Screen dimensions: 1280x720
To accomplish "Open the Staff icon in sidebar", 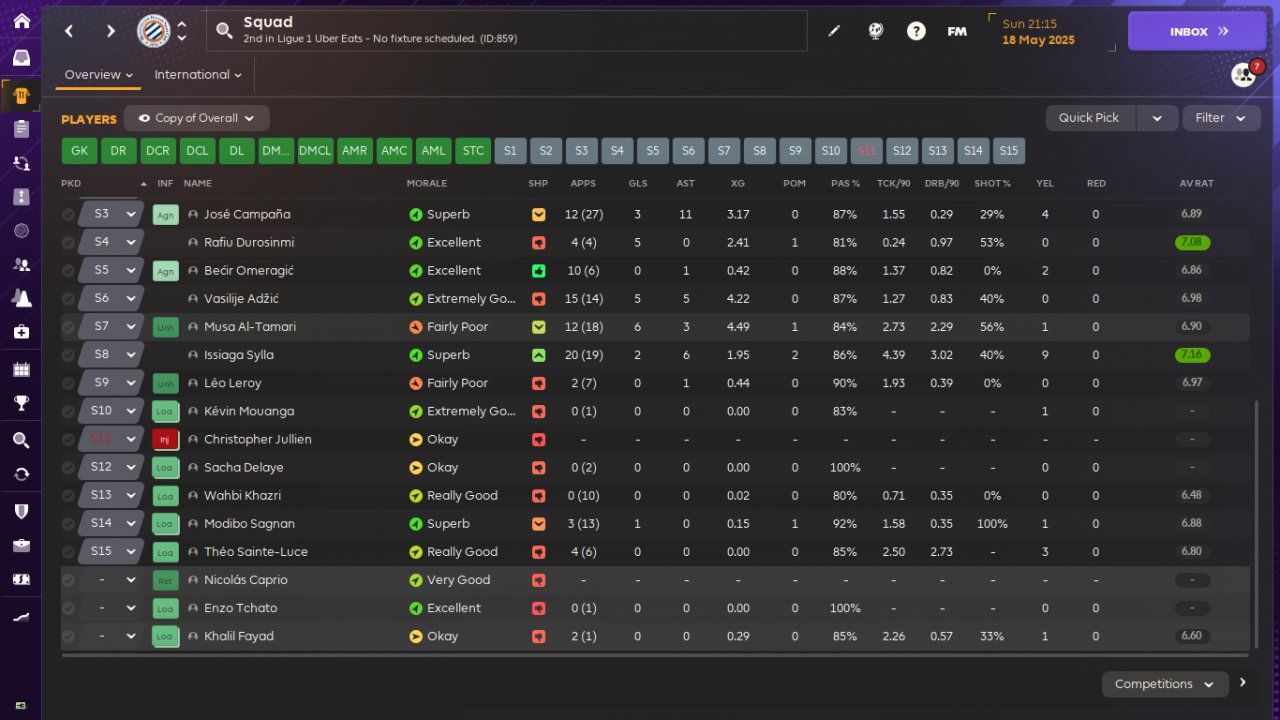I will tap(21, 265).
